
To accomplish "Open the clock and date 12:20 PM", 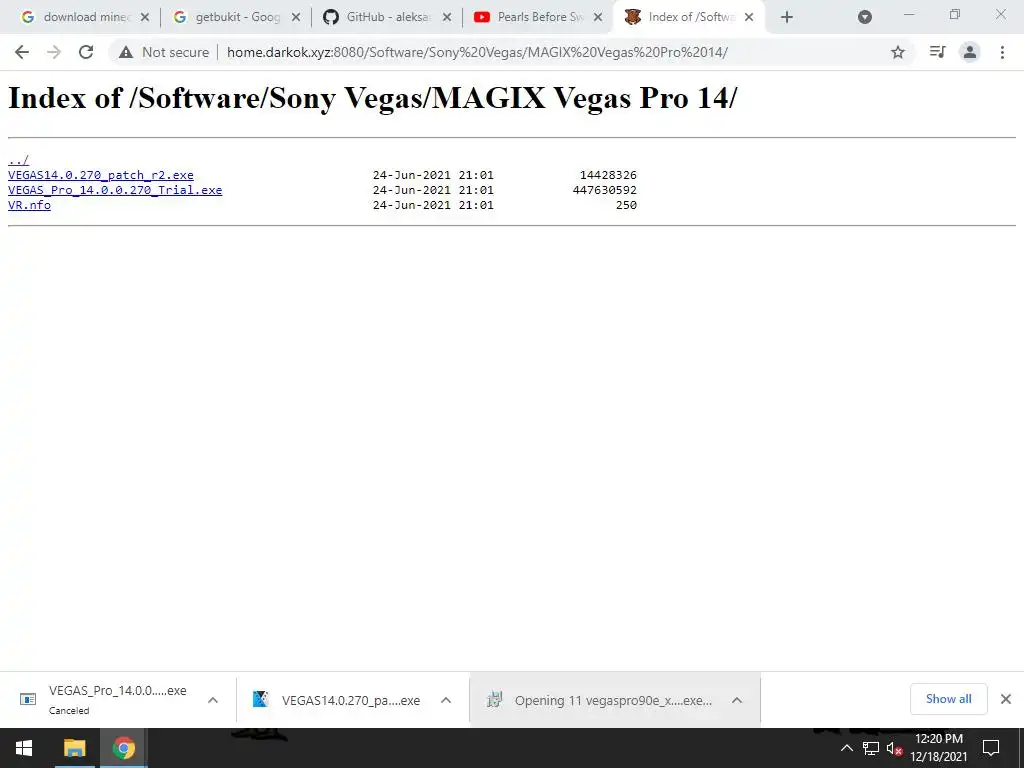I will coord(938,748).
